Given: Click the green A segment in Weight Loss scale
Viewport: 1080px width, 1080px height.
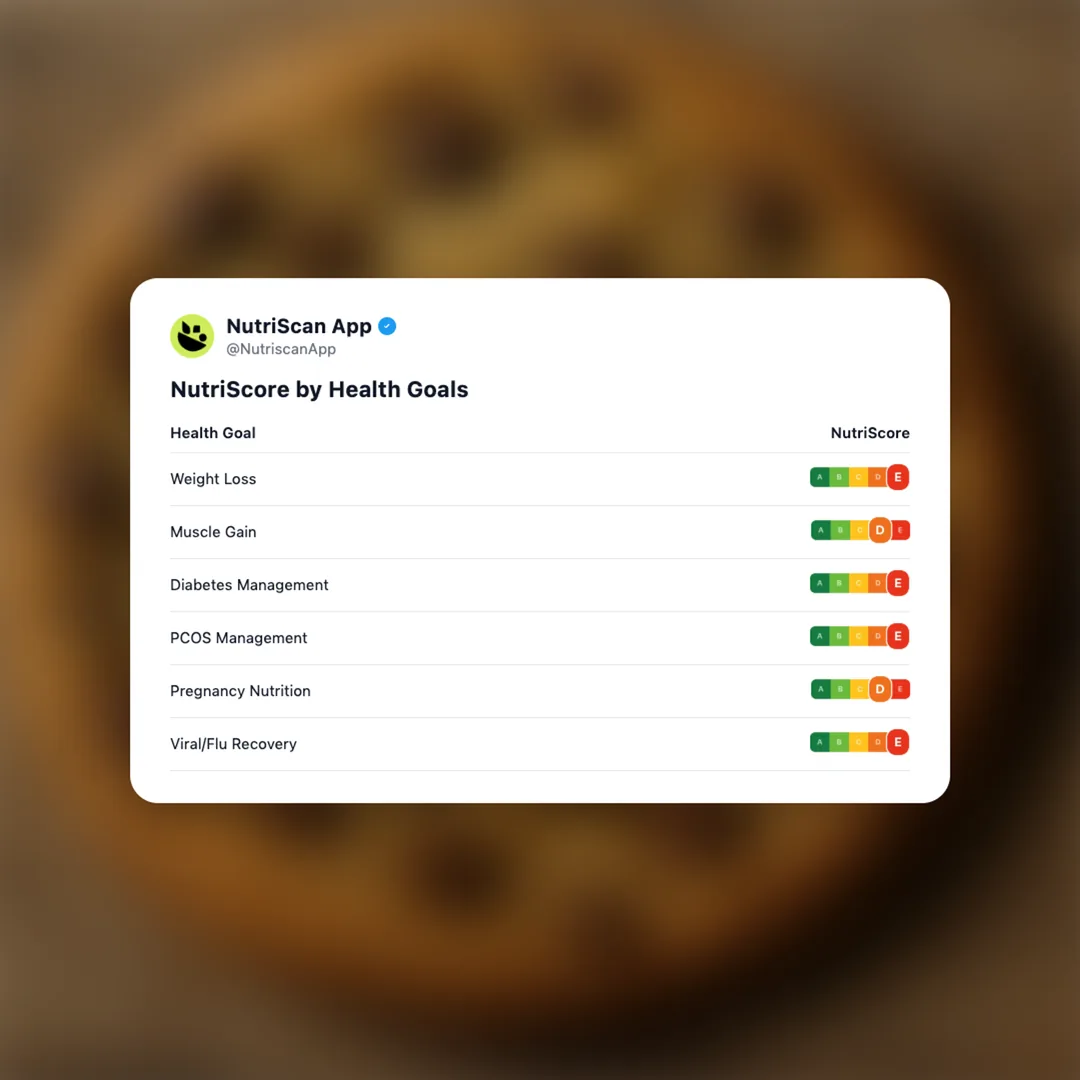Looking at the screenshot, I should click(820, 477).
